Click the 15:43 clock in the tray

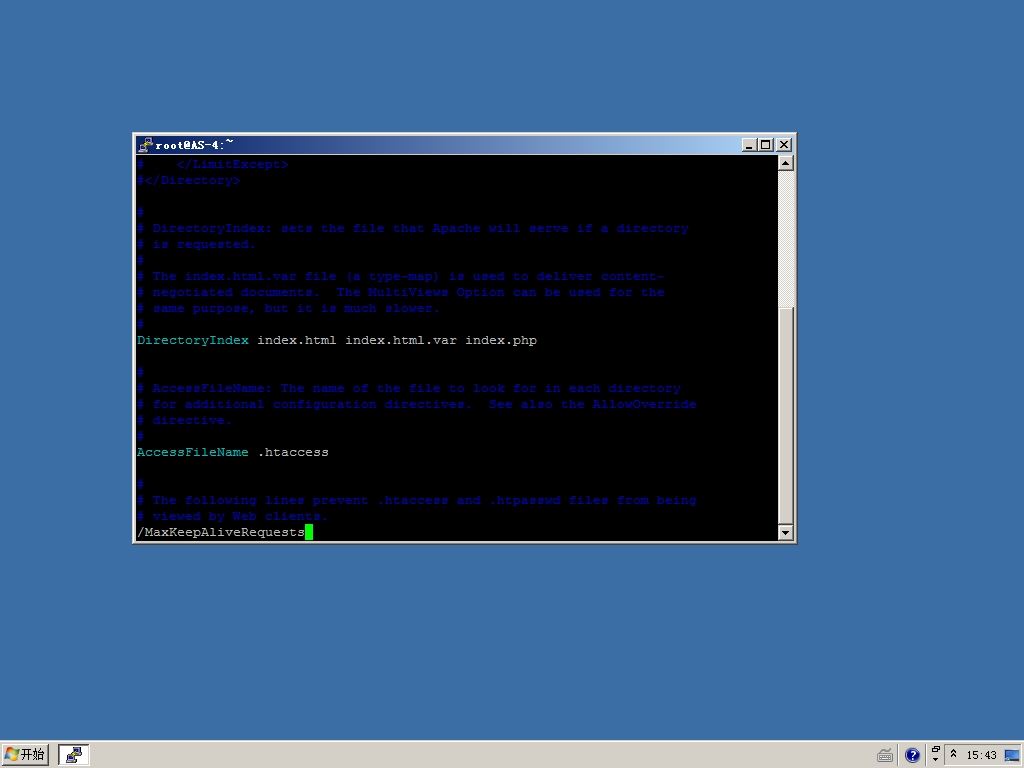981,756
